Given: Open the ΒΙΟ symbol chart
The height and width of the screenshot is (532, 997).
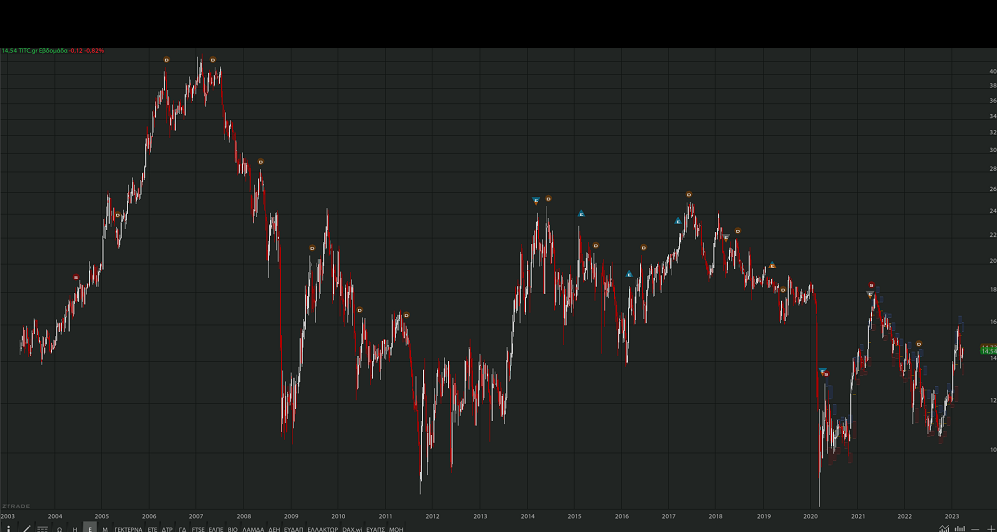Looking at the screenshot, I should tap(233, 529).
